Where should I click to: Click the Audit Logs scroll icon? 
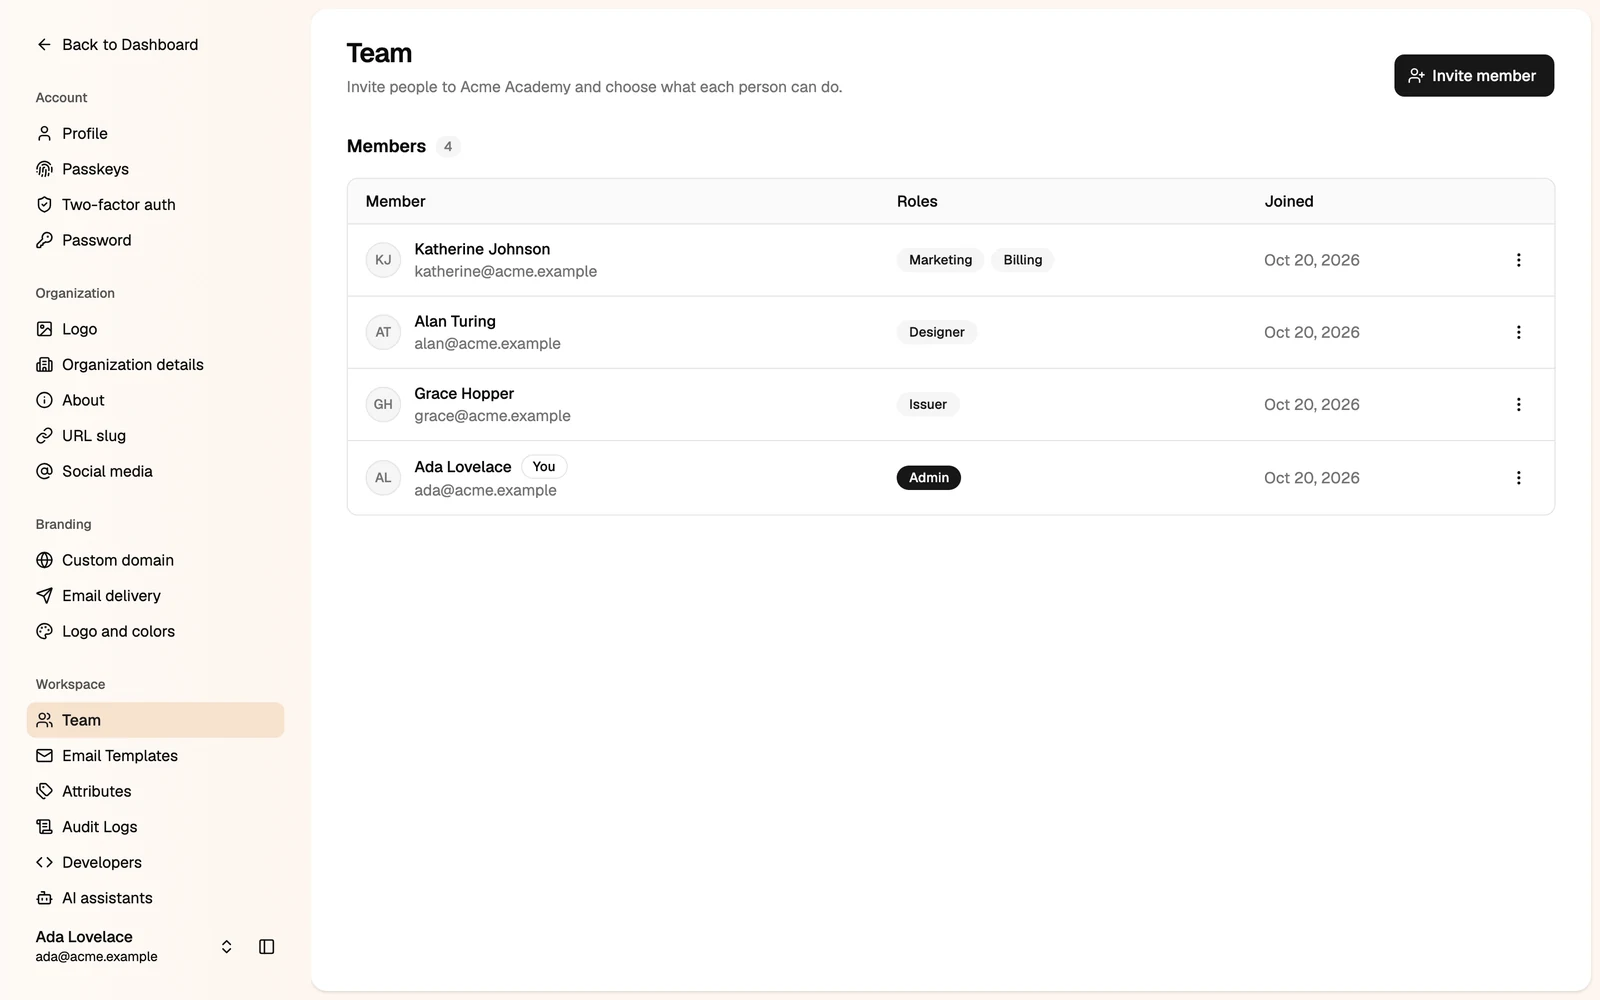click(44, 826)
